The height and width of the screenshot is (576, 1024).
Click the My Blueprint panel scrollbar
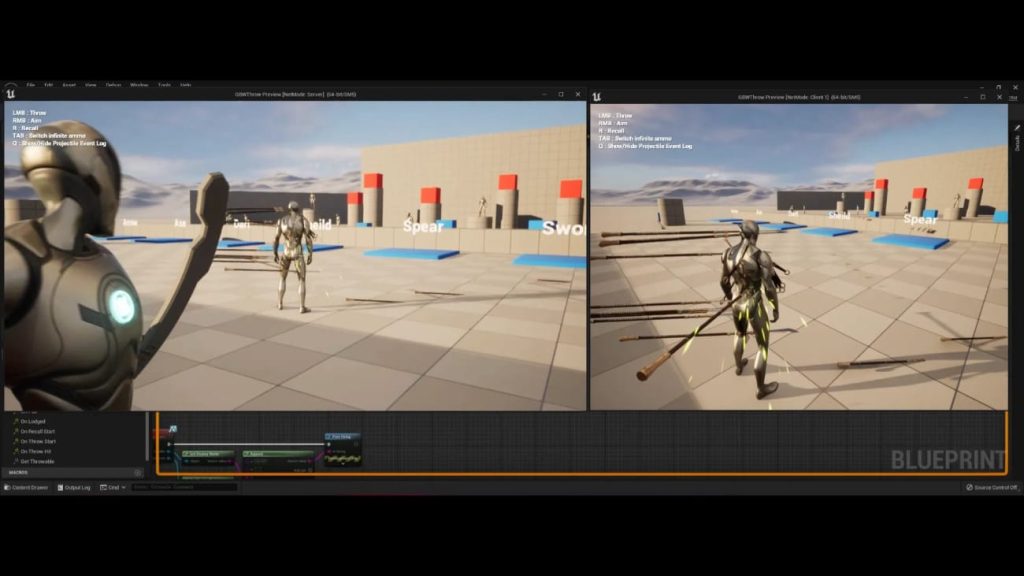click(147, 436)
